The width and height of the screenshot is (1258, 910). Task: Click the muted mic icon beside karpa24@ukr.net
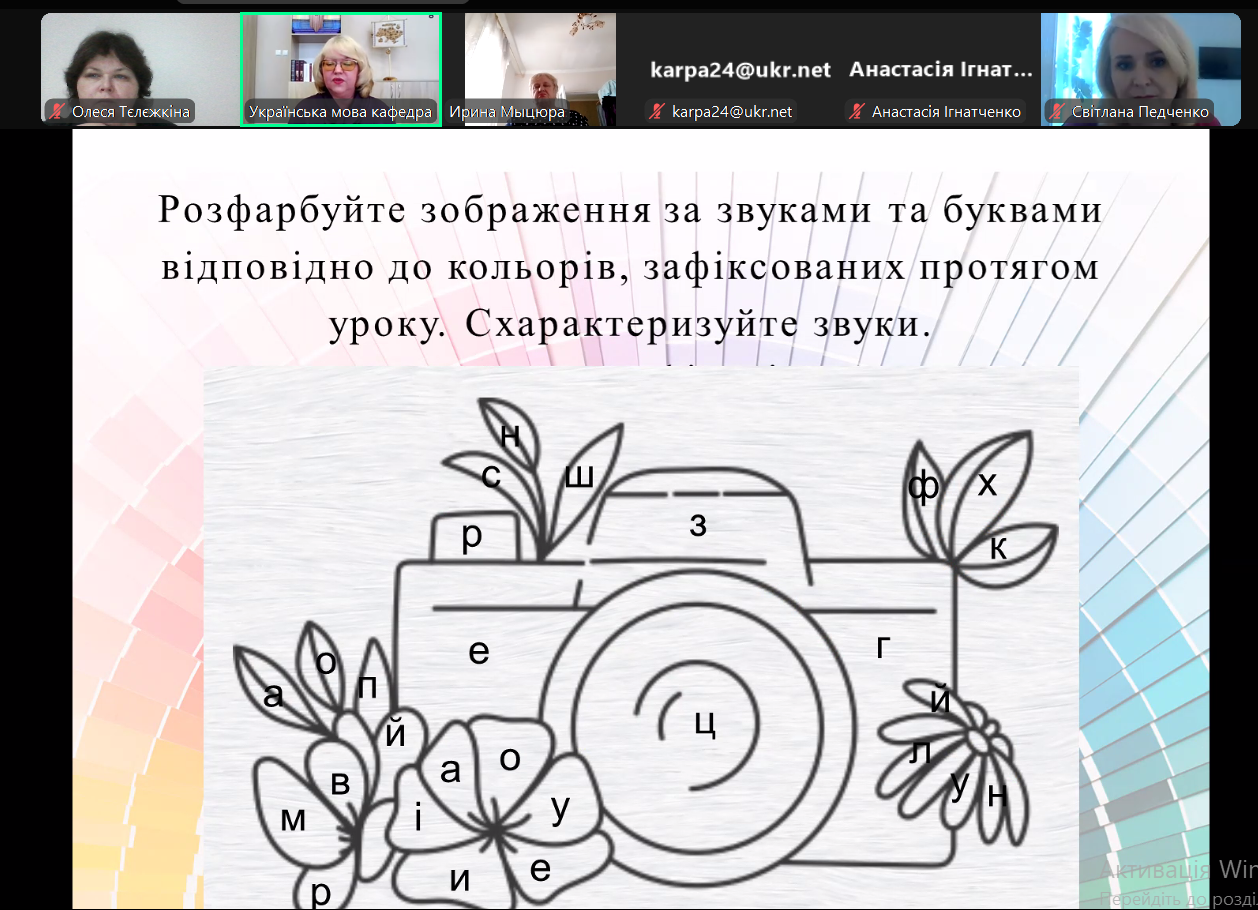coord(655,111)
